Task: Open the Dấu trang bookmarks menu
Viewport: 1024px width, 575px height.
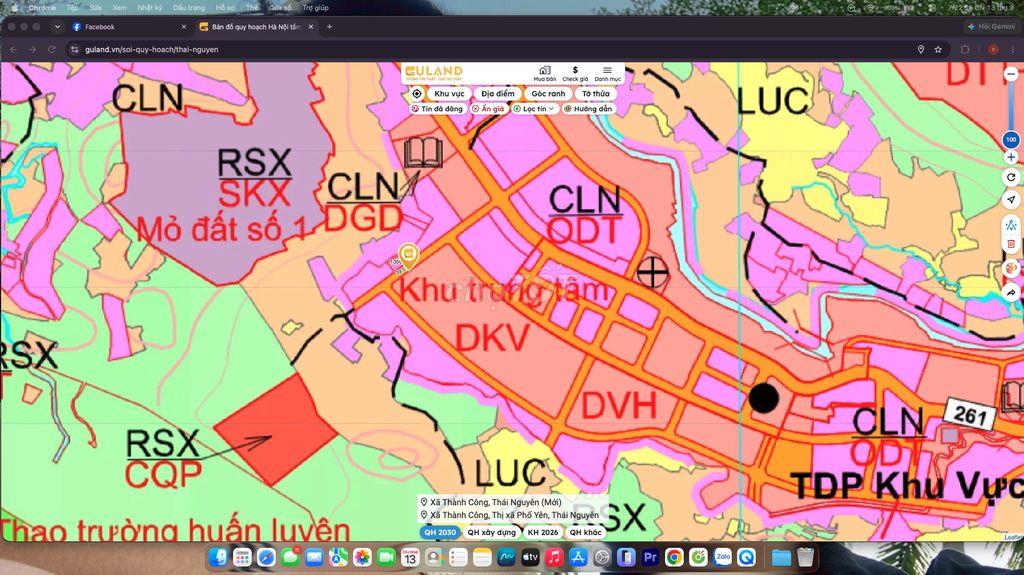Action: 189,8
